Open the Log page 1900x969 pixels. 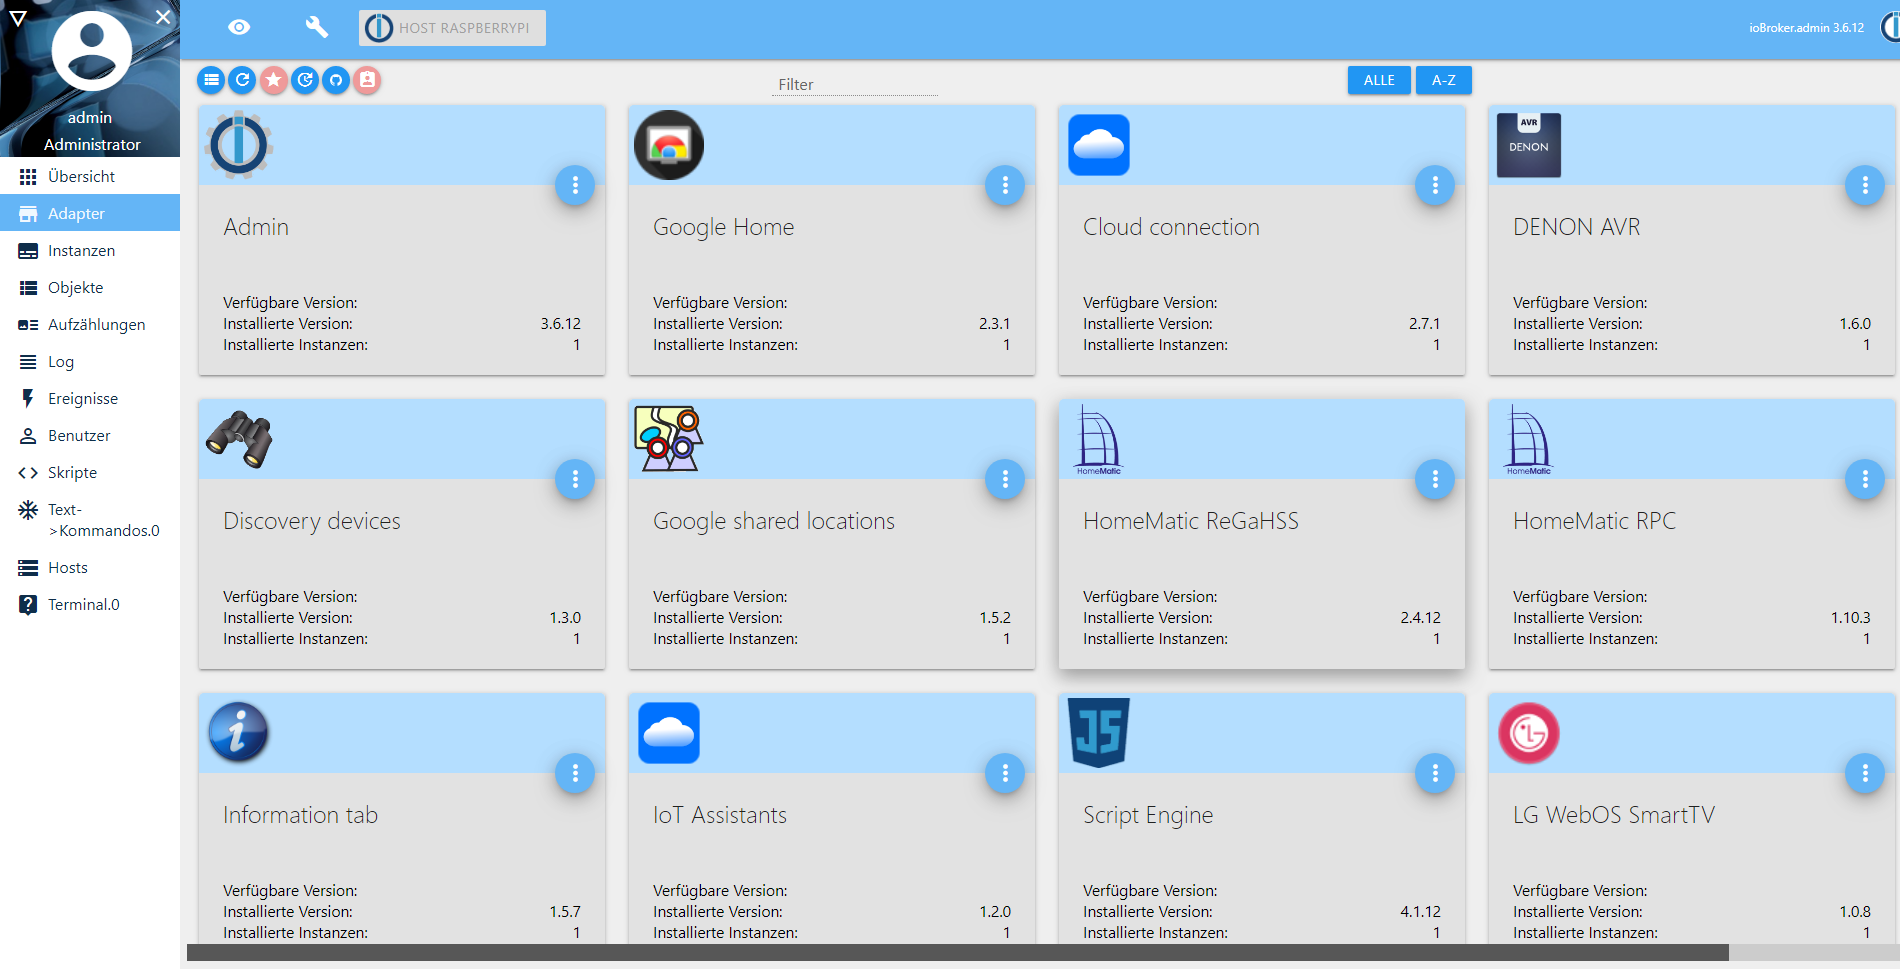coord(90,361)
